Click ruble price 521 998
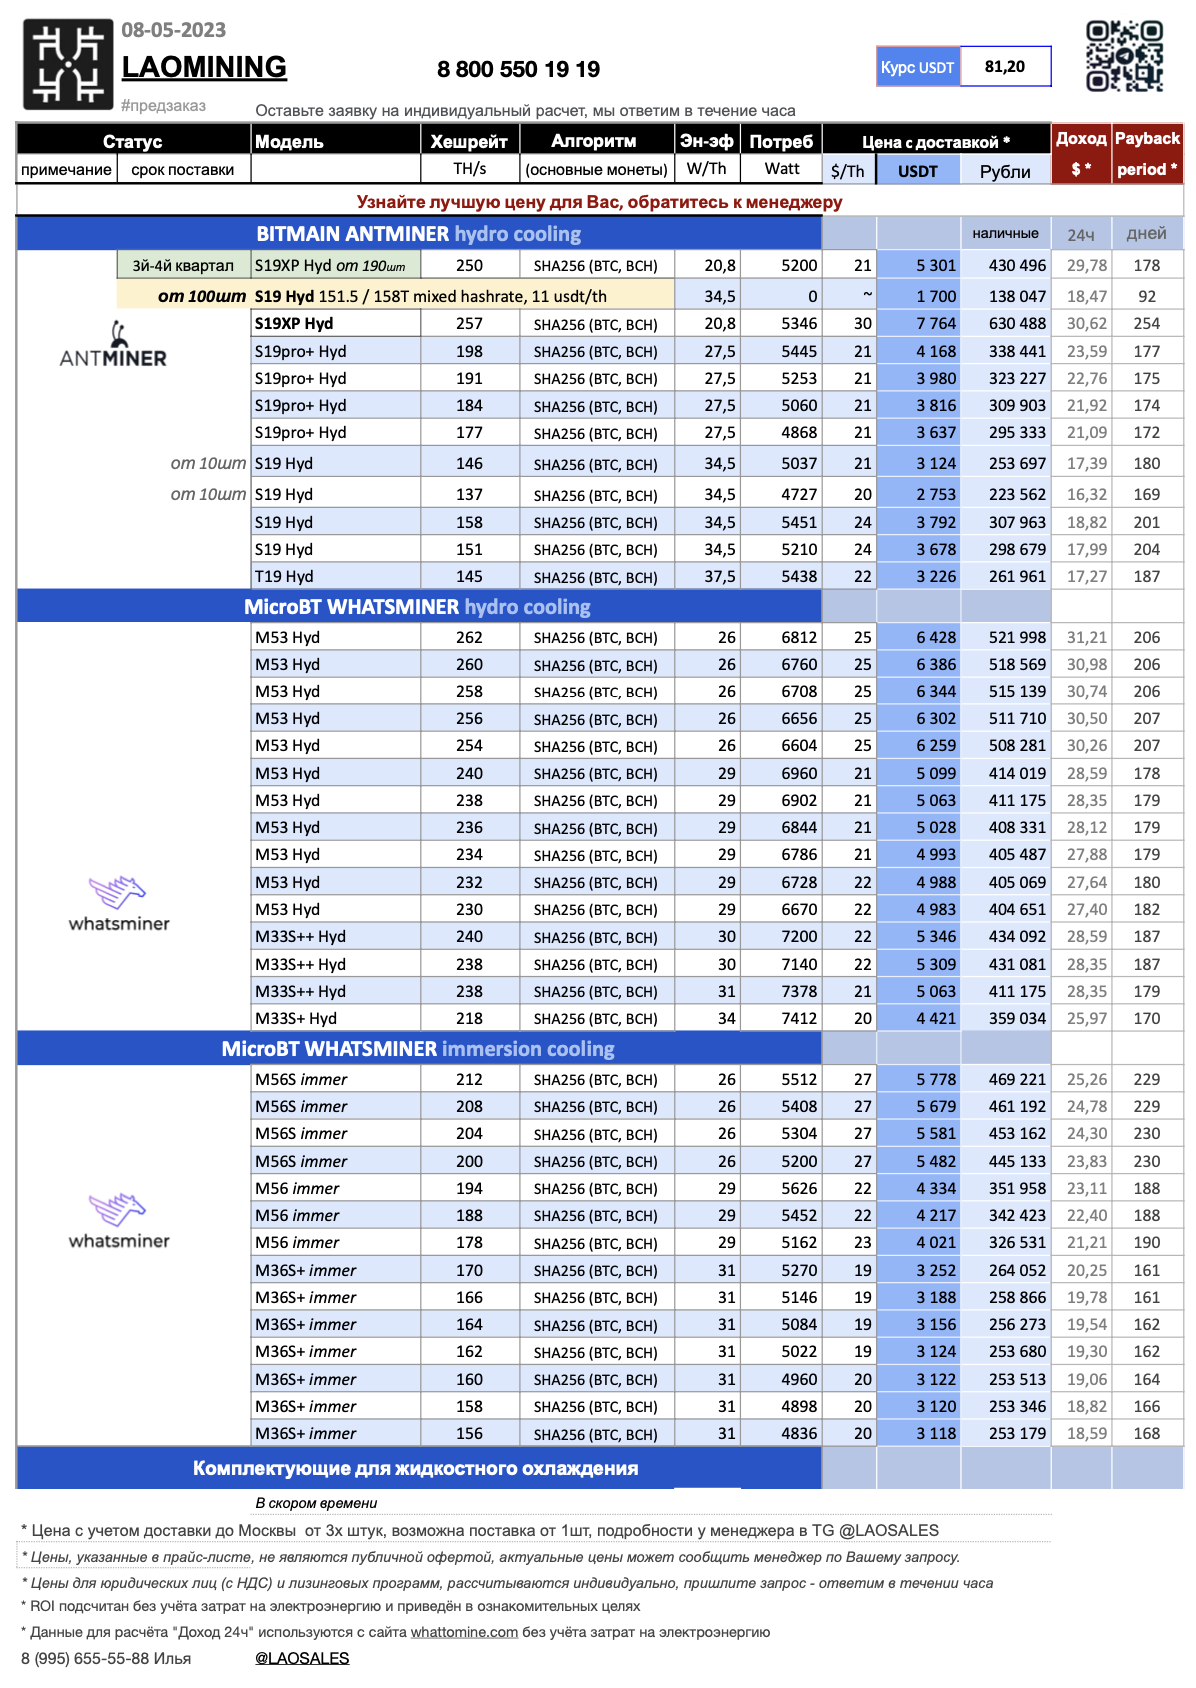The image size is (1196, 1688). [1006, 637]
